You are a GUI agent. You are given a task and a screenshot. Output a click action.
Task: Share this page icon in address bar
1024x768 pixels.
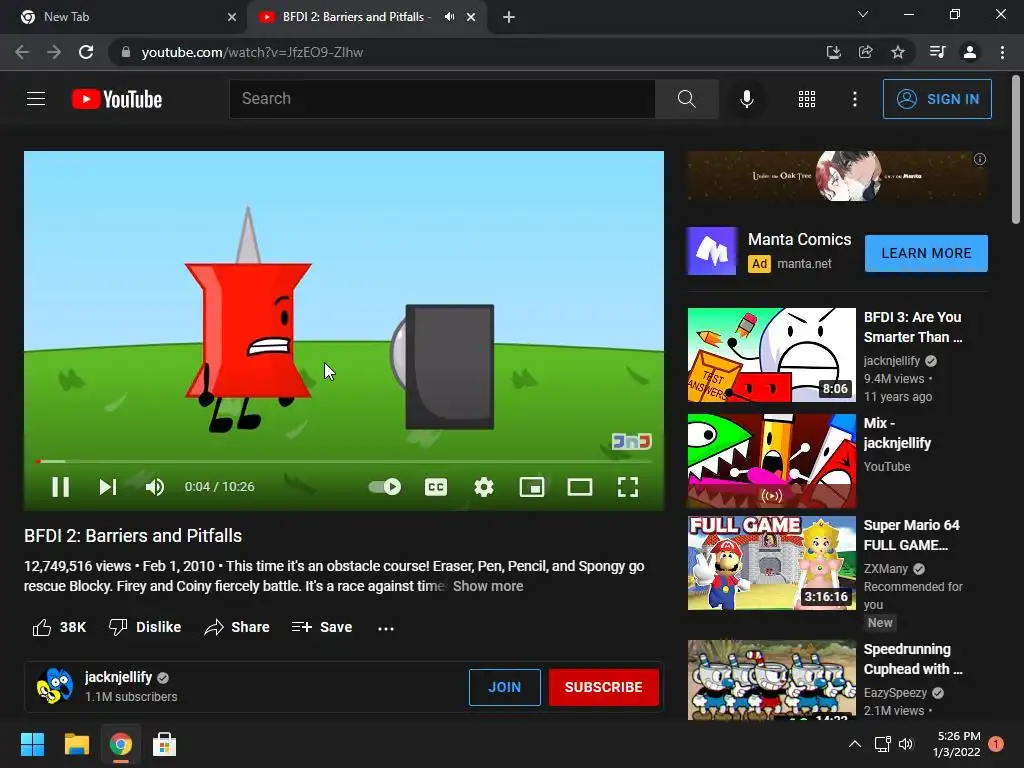(x=865, y=52)
